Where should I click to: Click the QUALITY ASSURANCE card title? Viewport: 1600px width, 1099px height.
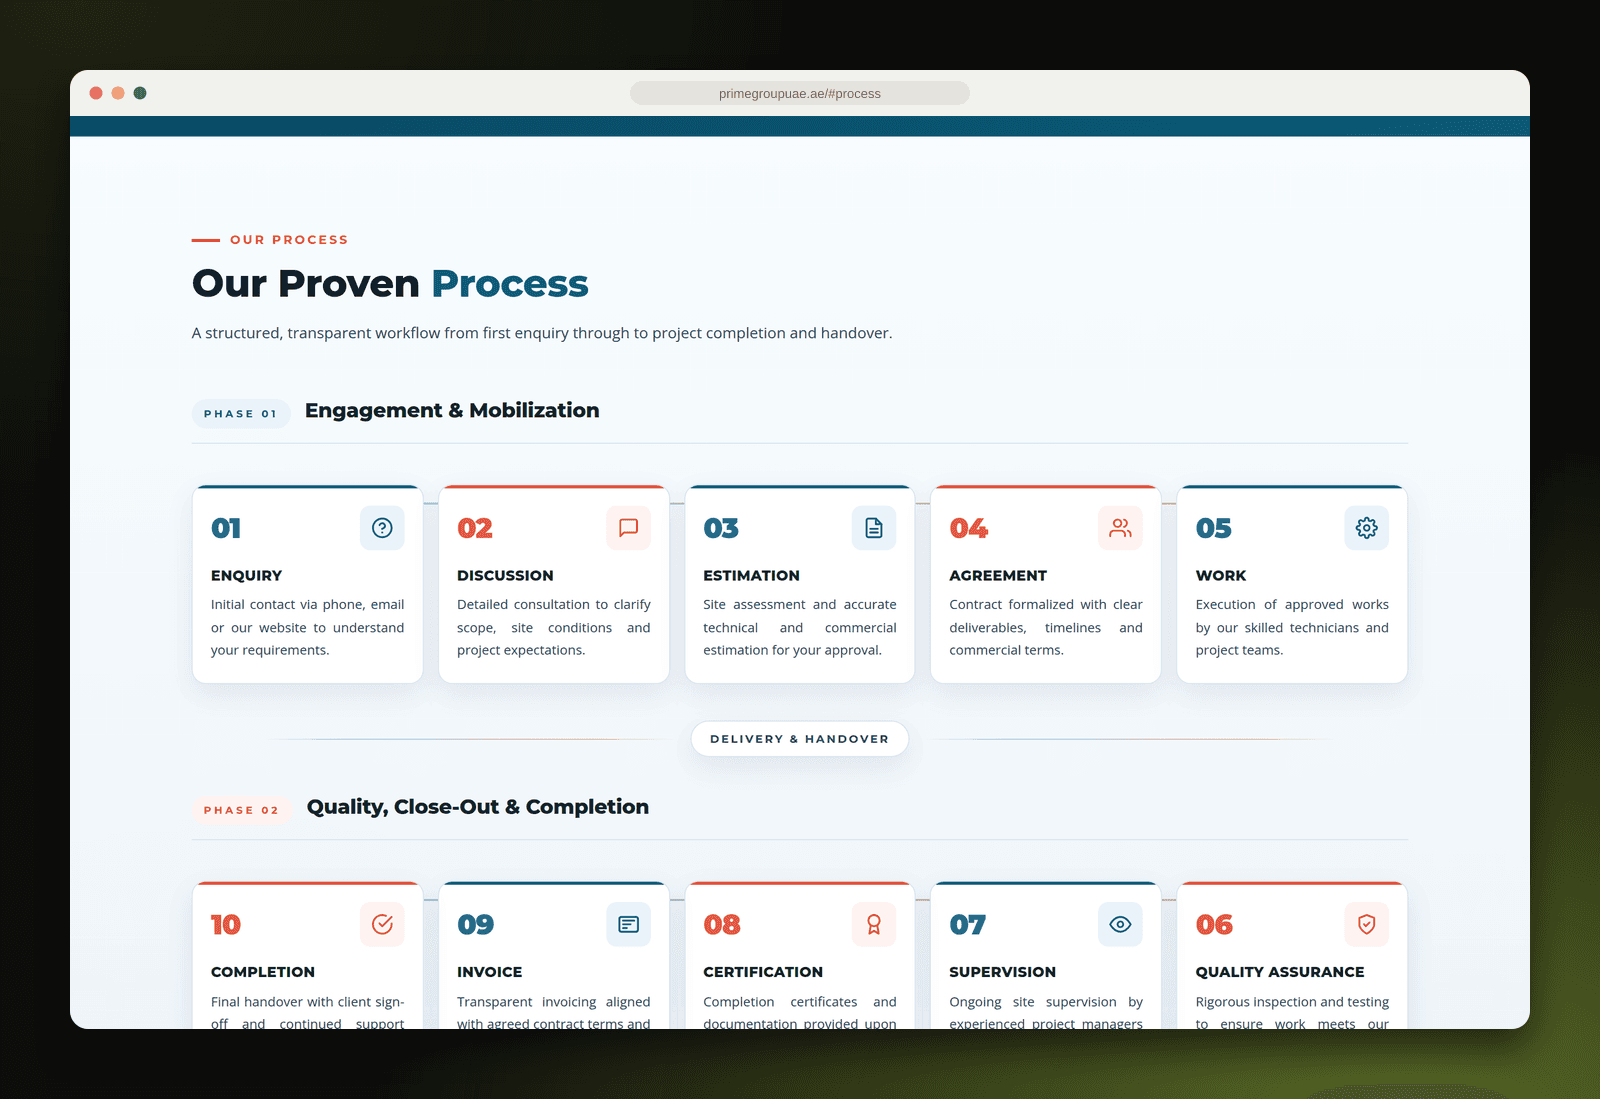click(1280, 972)
